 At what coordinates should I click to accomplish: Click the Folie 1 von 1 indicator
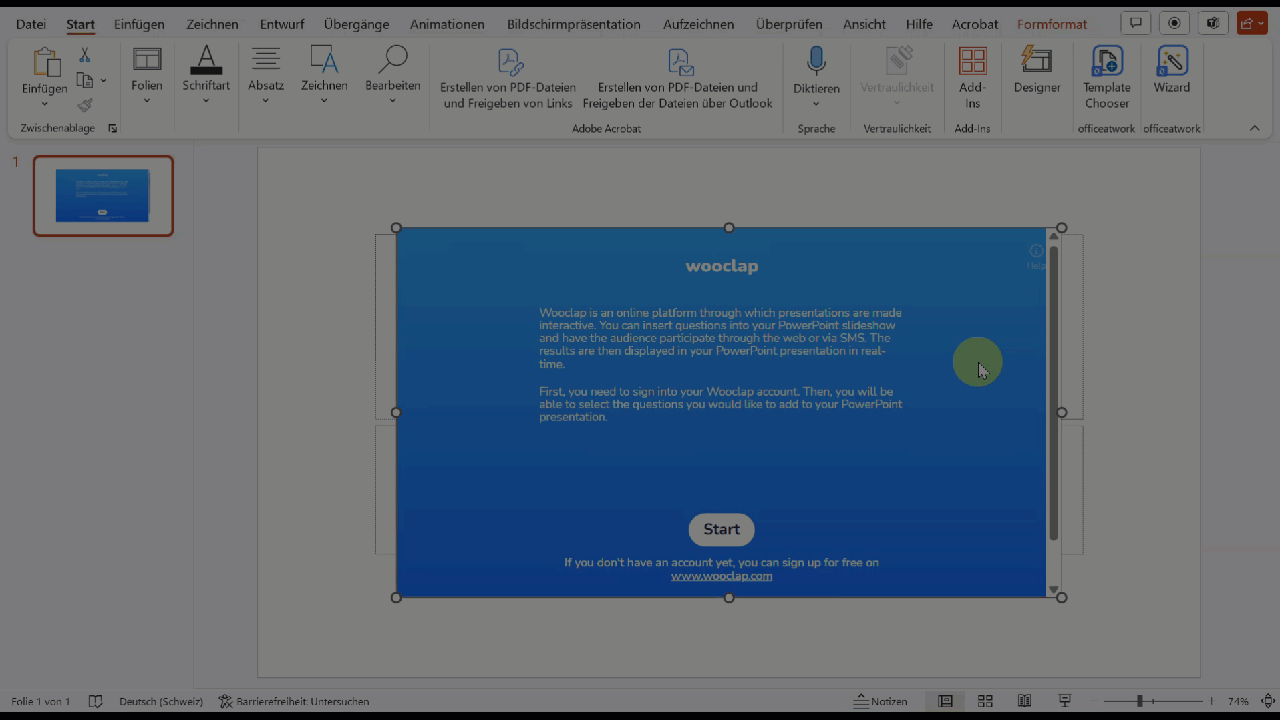click(40, 701)
